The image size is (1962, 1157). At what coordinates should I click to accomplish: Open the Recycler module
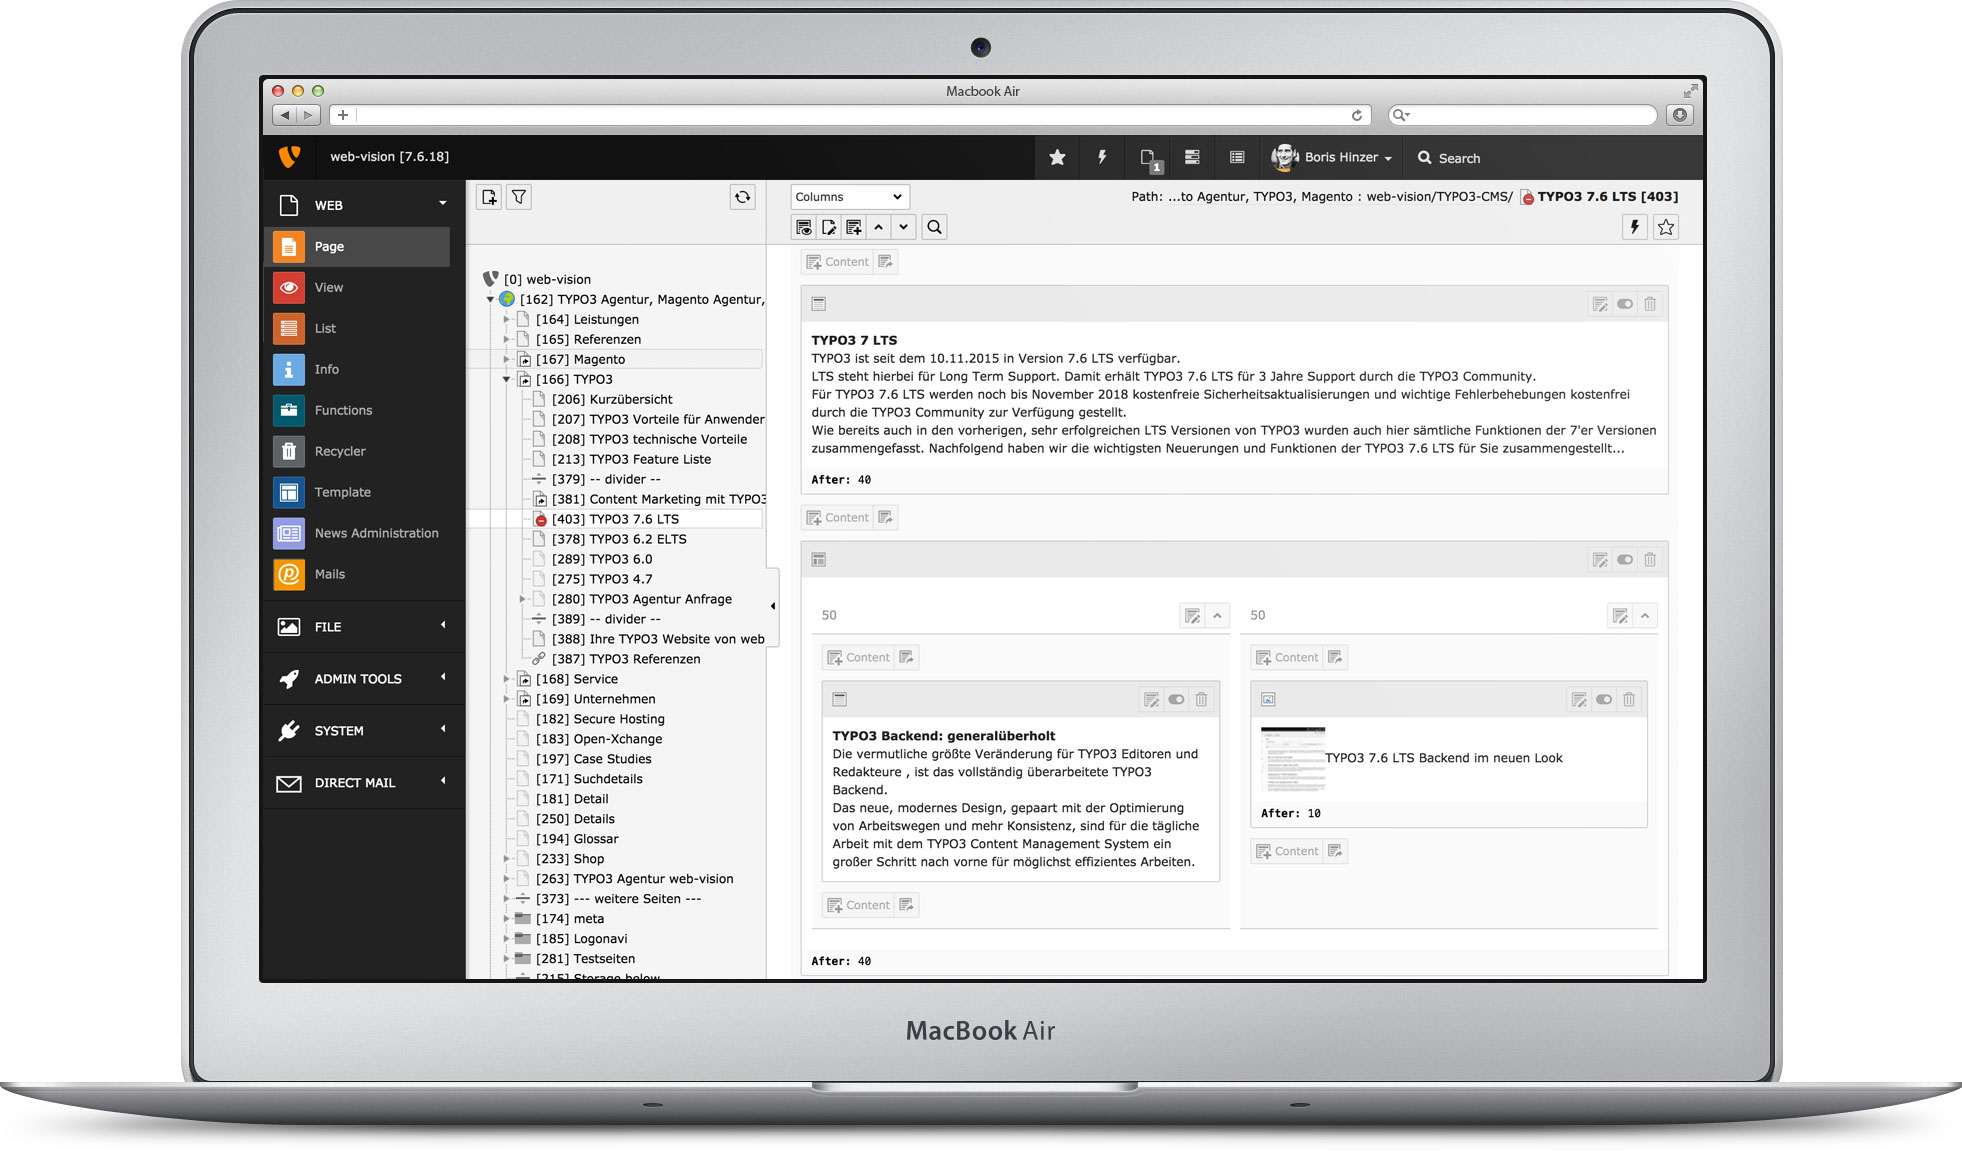[340, 451]
